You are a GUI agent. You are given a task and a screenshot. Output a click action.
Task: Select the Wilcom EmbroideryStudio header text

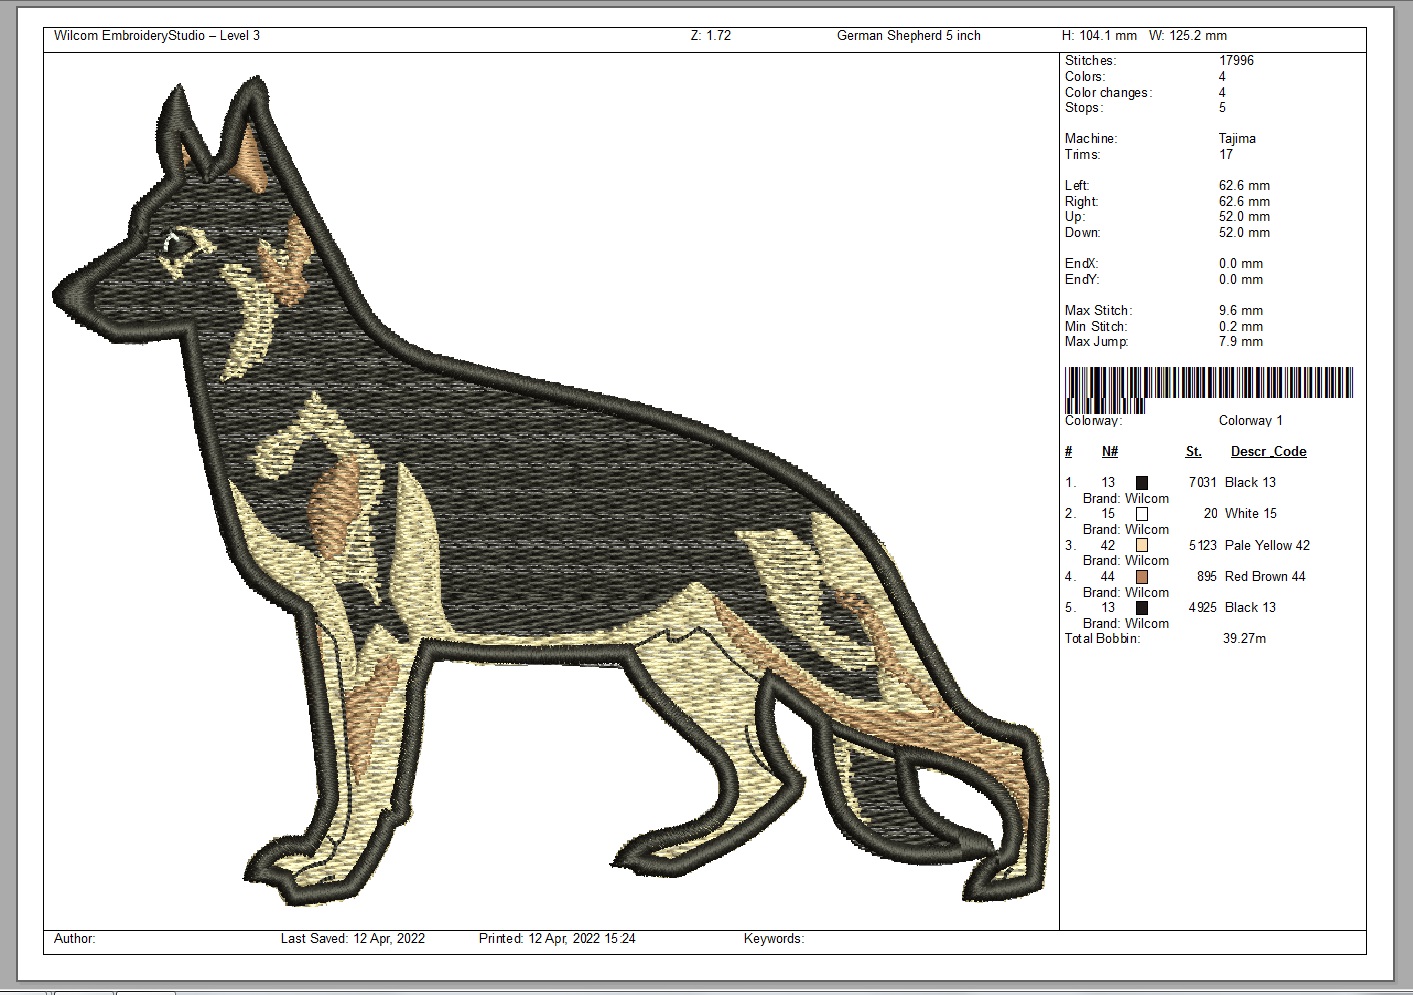coord(157,36)
